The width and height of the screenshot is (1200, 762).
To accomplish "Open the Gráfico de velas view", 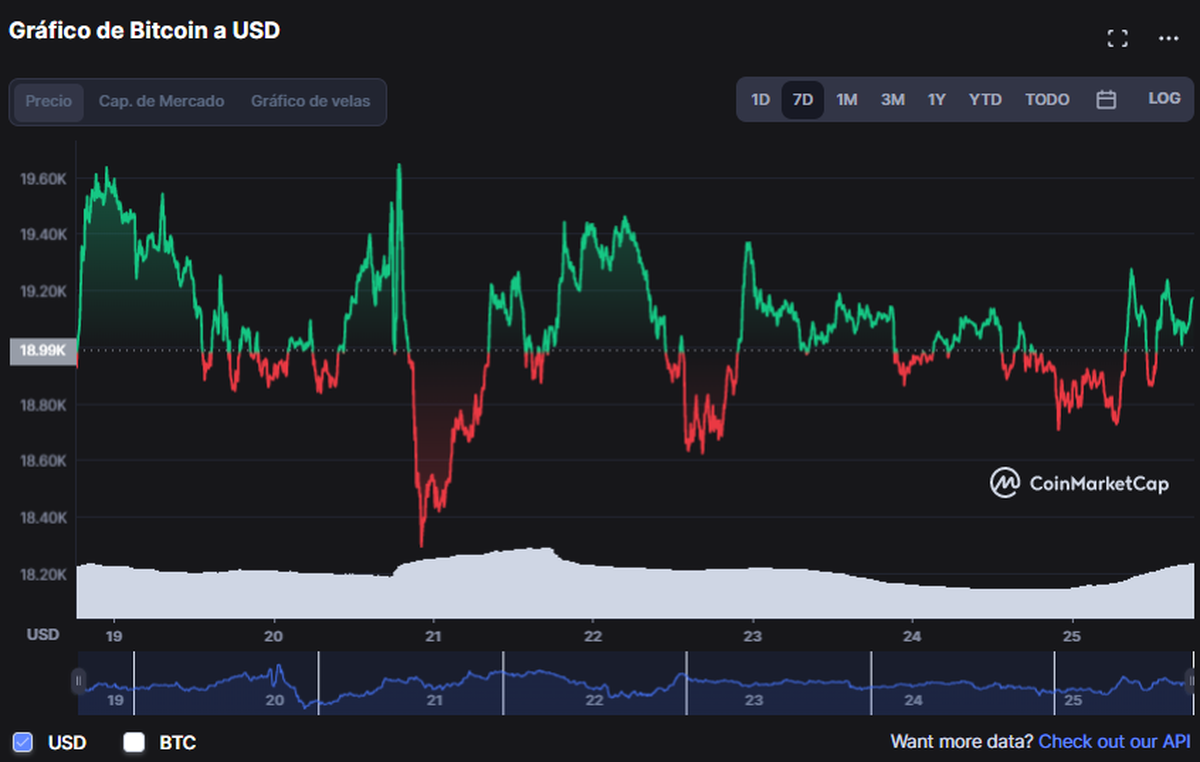I will (311, 101).
